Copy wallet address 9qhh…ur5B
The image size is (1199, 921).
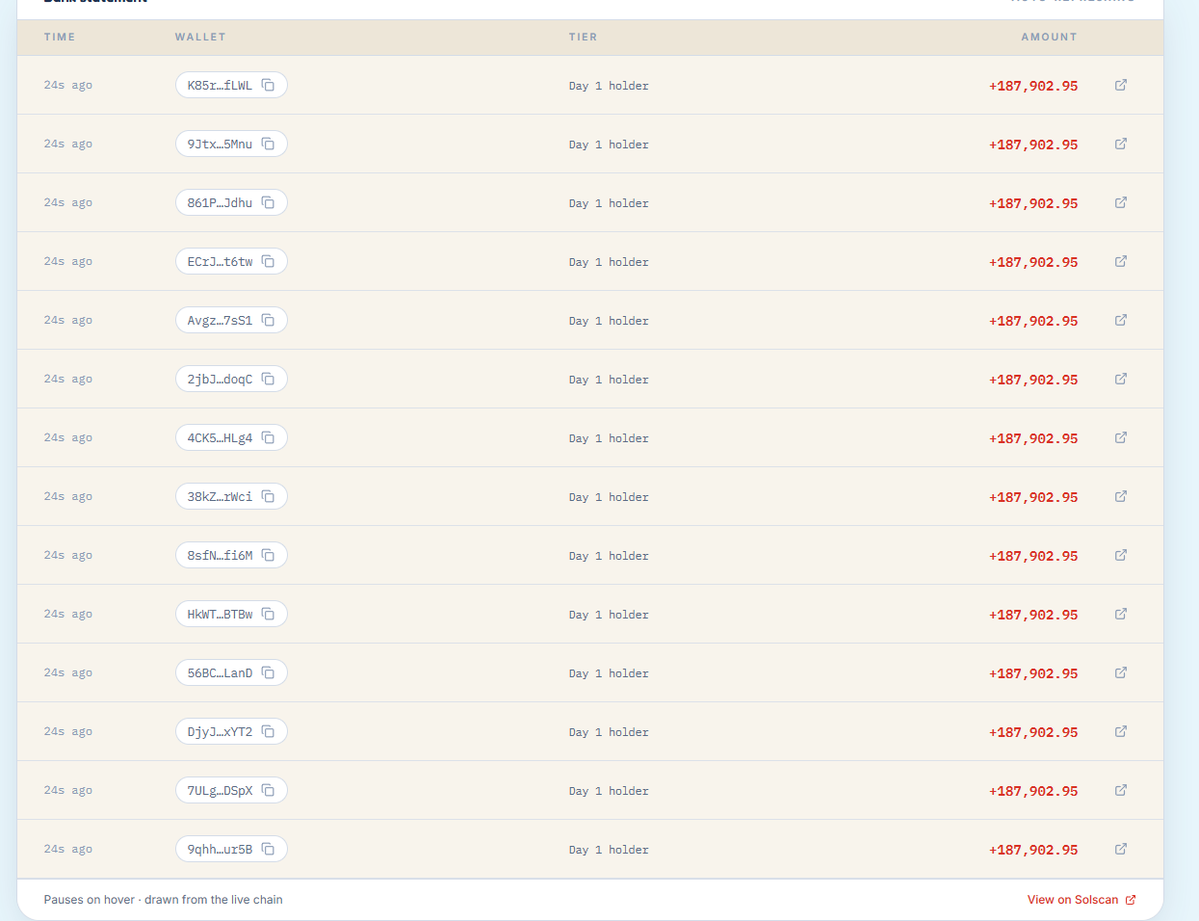pyautogui.click(x=268, y=849)
